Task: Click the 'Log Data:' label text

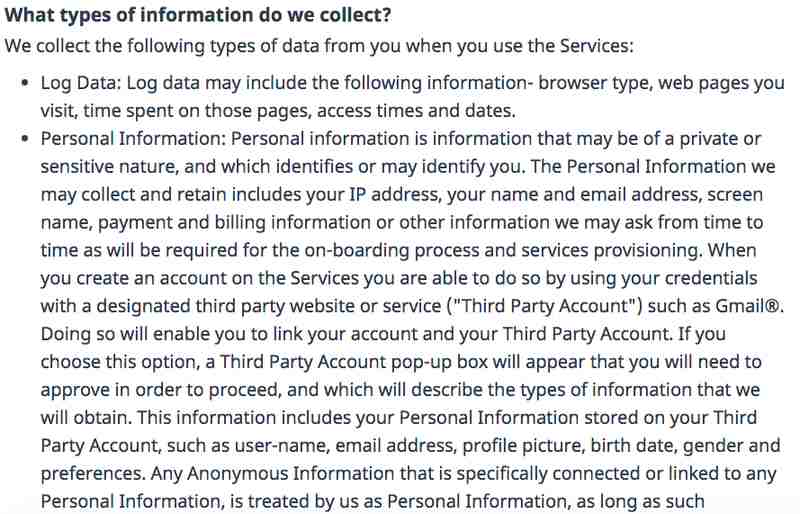Action: coord(81,83)
